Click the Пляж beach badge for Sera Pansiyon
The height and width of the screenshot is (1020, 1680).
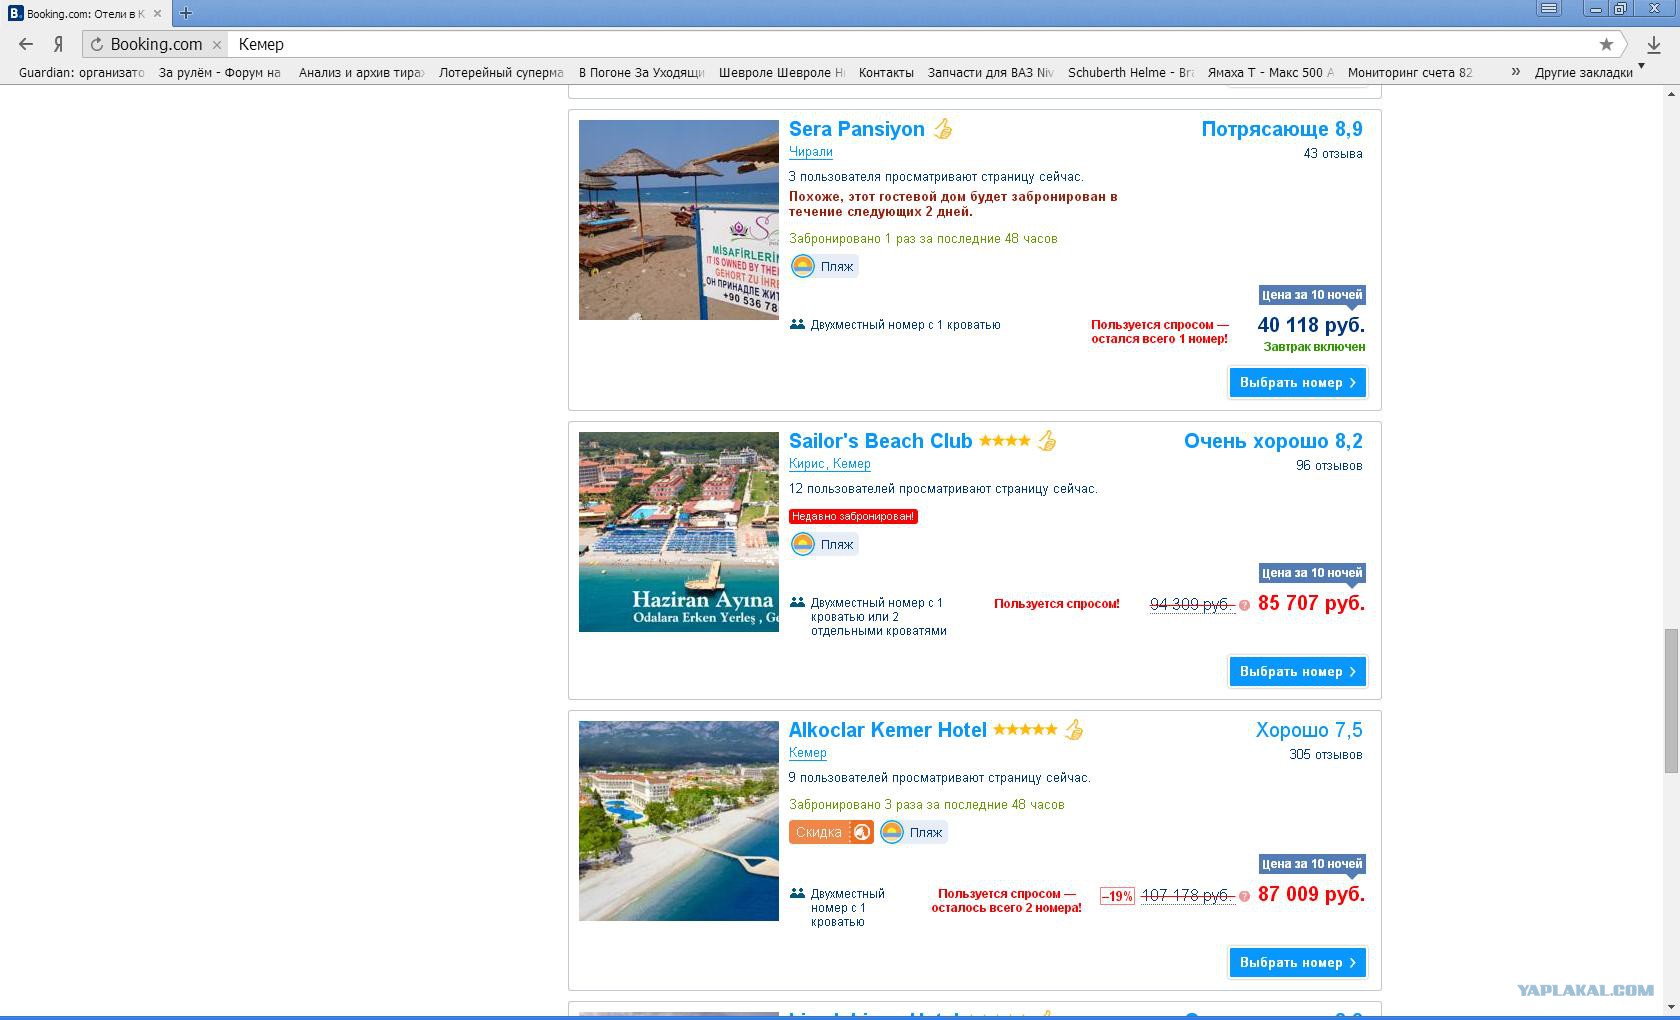(824, 266)
